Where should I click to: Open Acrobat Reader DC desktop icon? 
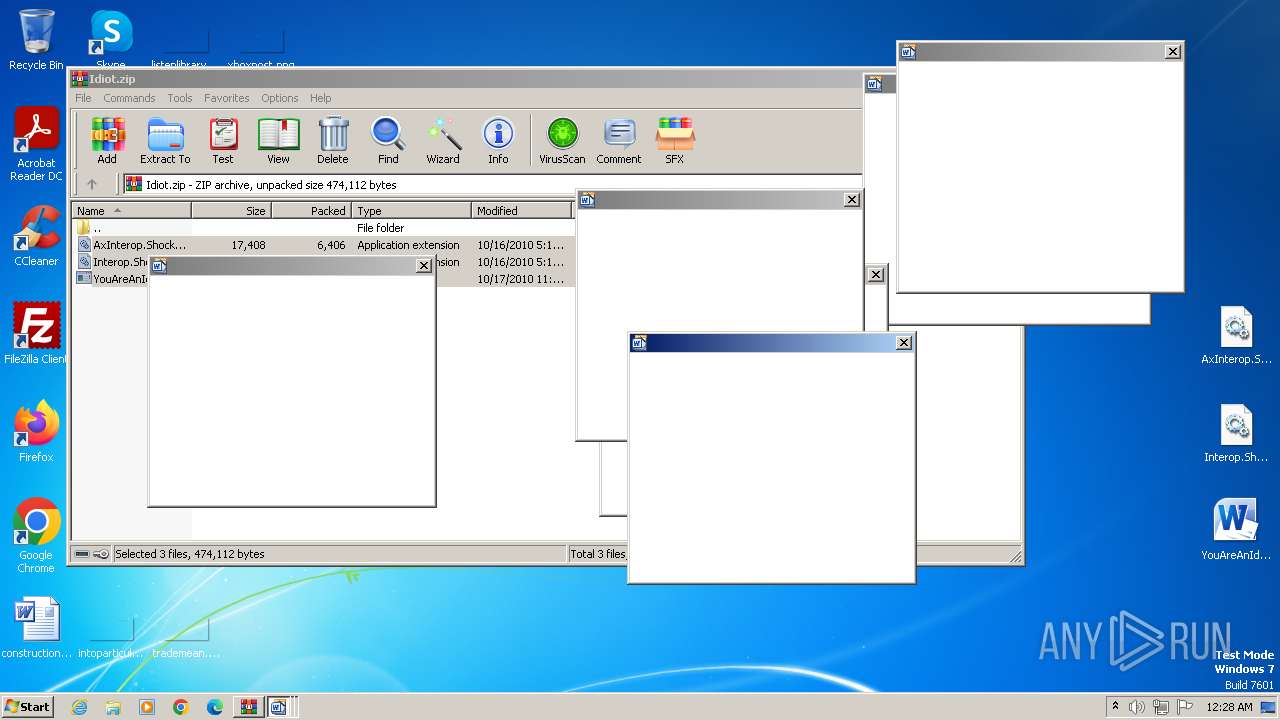click(x=36, y=145)
